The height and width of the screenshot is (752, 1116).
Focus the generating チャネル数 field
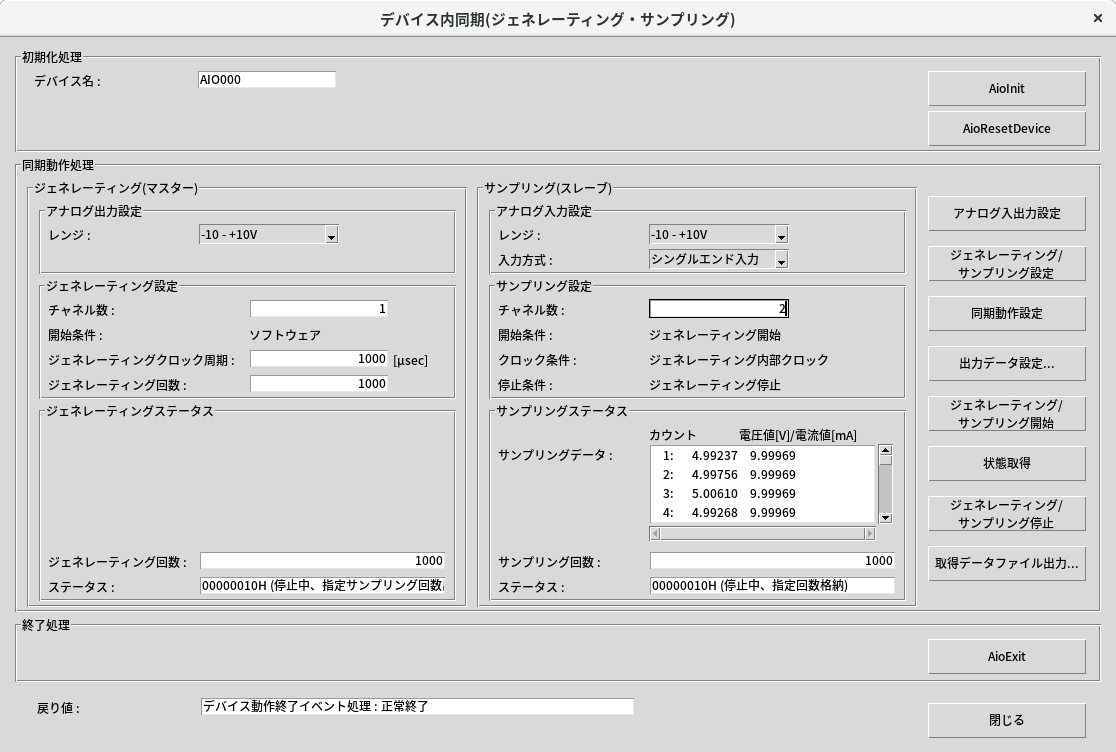(318, 309)
